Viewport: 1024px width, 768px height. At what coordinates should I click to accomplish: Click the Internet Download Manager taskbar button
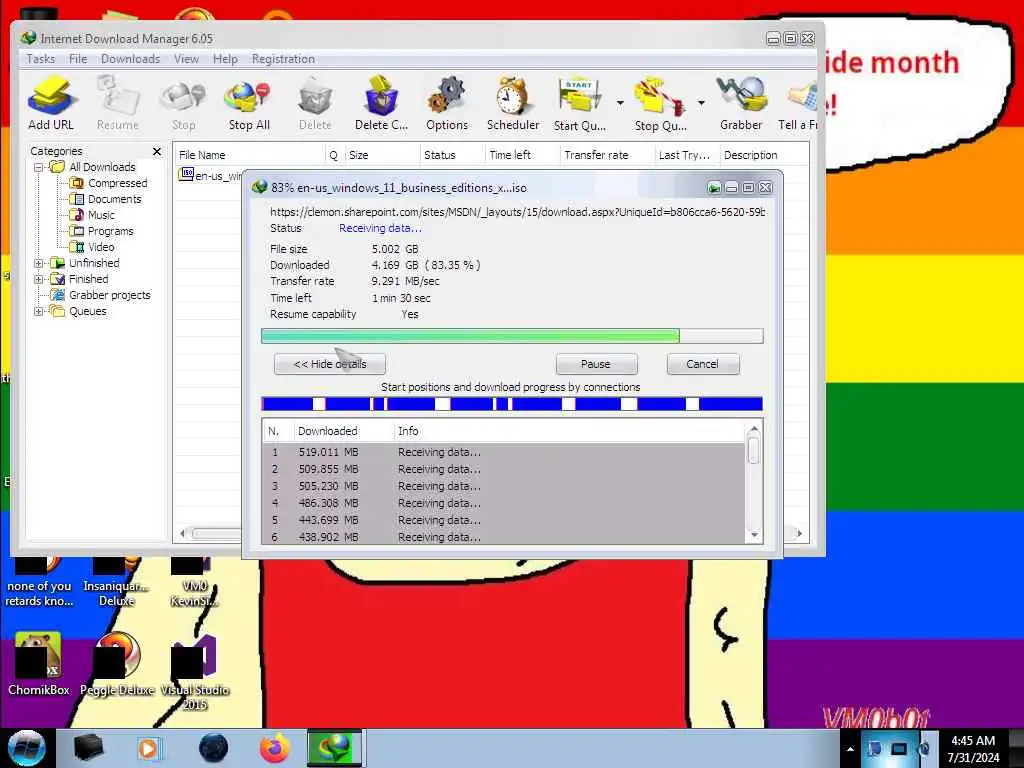coord(334,748)
